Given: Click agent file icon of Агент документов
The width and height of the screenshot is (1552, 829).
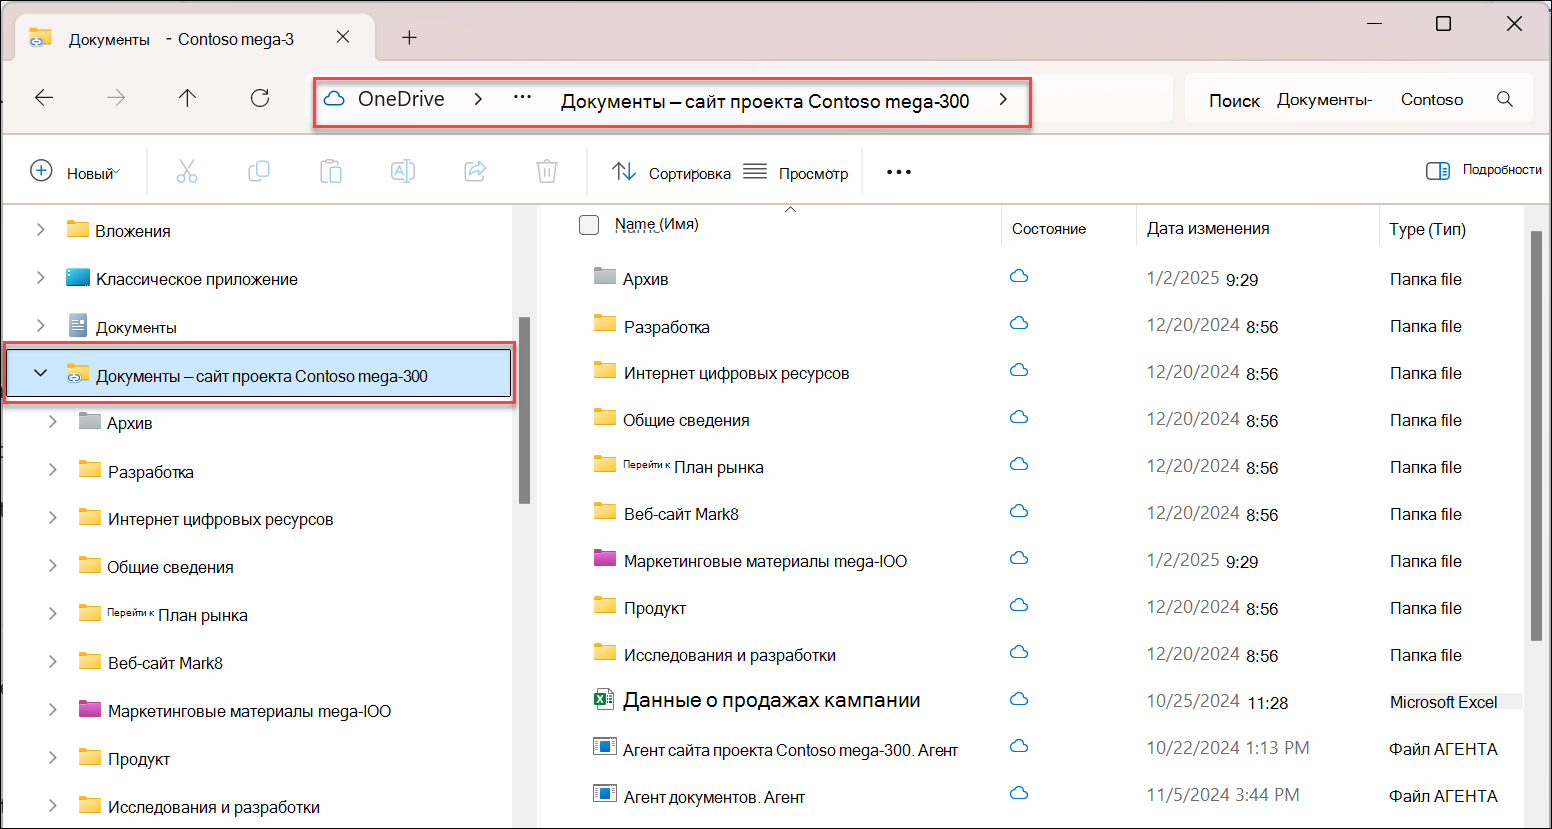Looking at the screenshot, I should [604, 794].
